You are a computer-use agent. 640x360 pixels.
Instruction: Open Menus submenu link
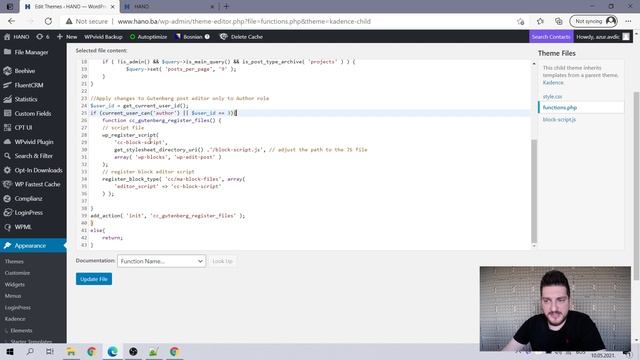pyautogui.click(x=13, y=296)
